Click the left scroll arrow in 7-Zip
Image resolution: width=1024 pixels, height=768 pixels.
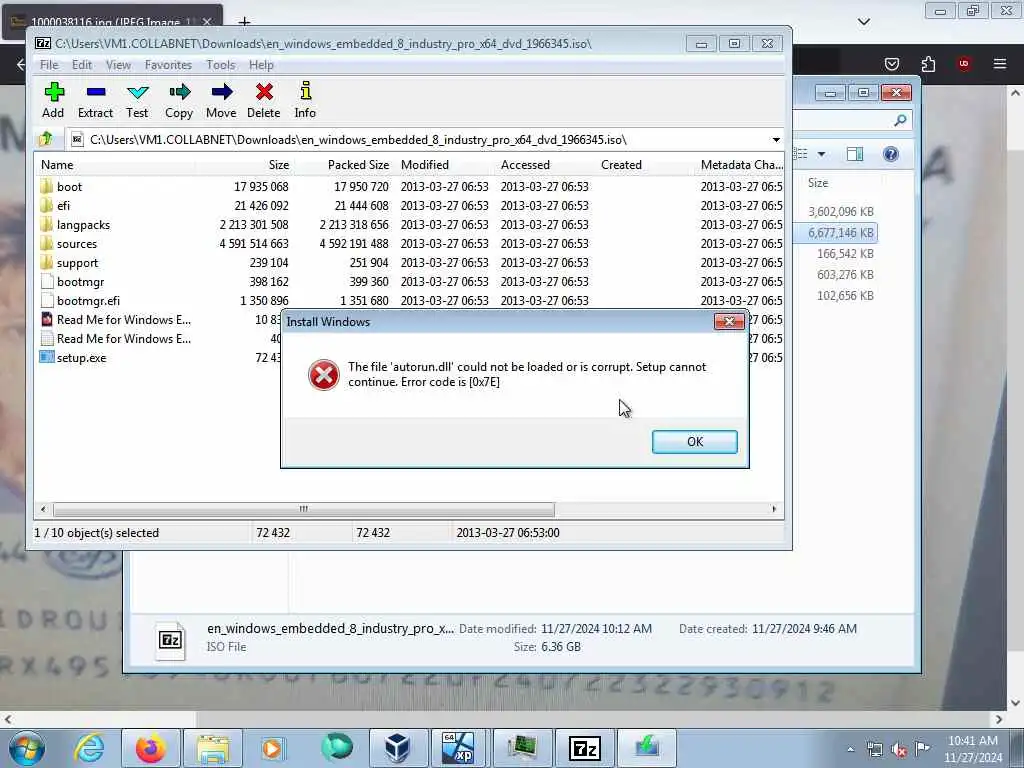pos(43,509)
